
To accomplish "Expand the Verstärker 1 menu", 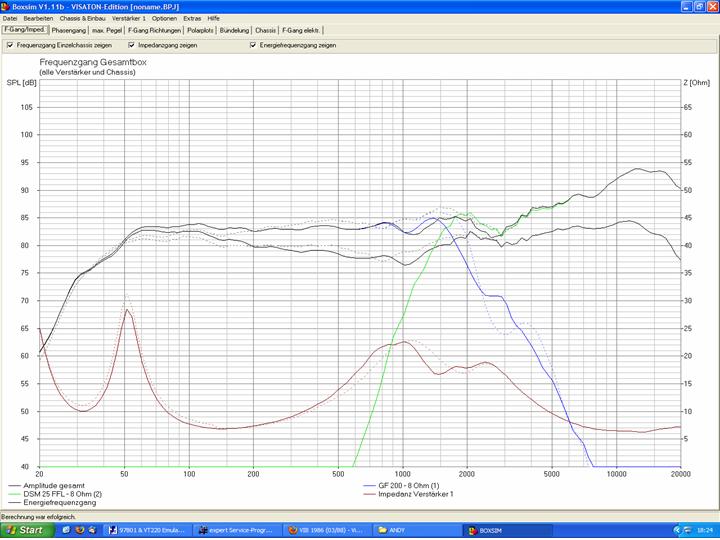I will (129, 18).
